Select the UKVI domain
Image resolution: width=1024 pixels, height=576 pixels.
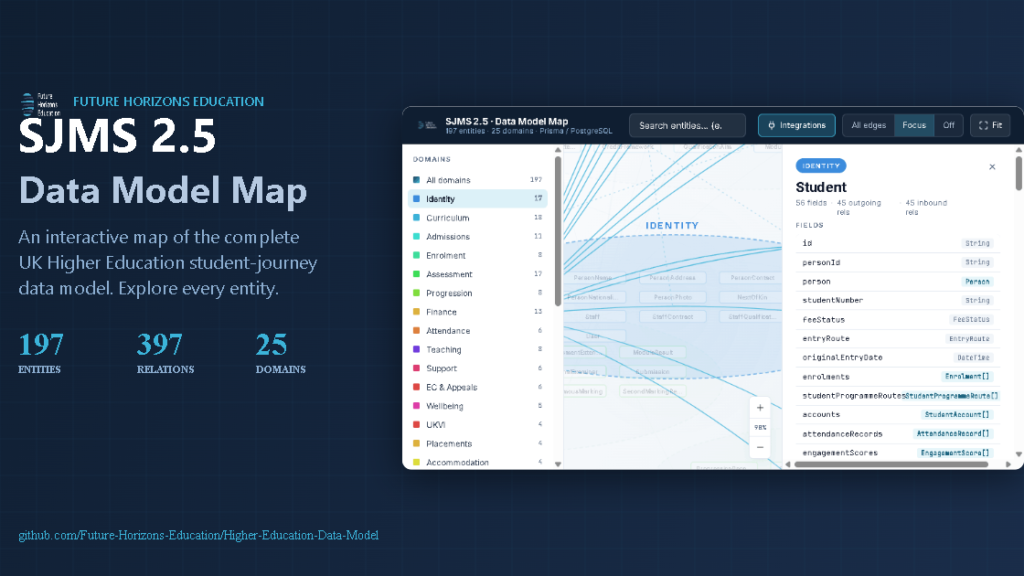[477, 425]
